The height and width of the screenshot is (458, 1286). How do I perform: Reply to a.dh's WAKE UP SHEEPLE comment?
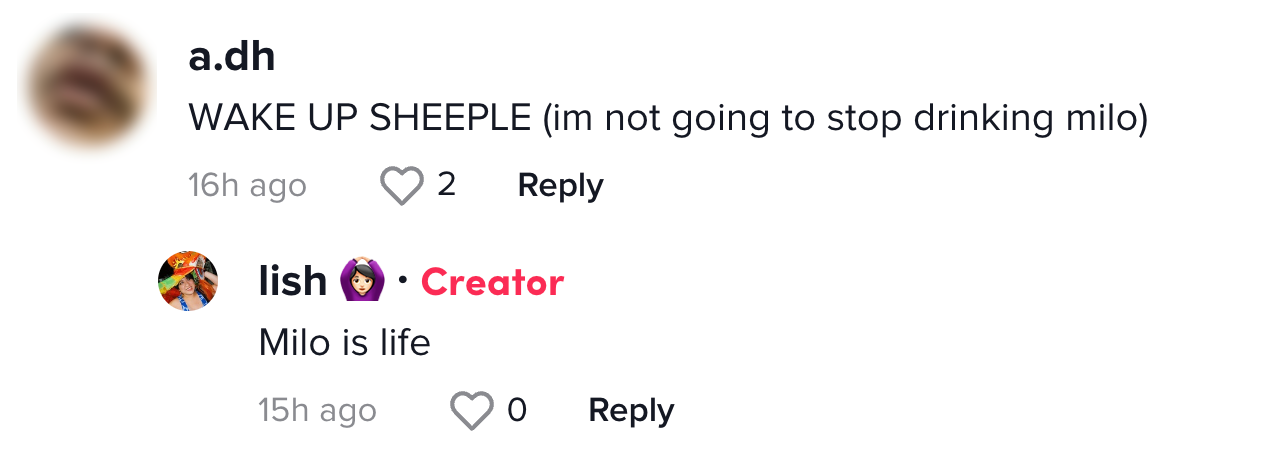click(560, 186)
